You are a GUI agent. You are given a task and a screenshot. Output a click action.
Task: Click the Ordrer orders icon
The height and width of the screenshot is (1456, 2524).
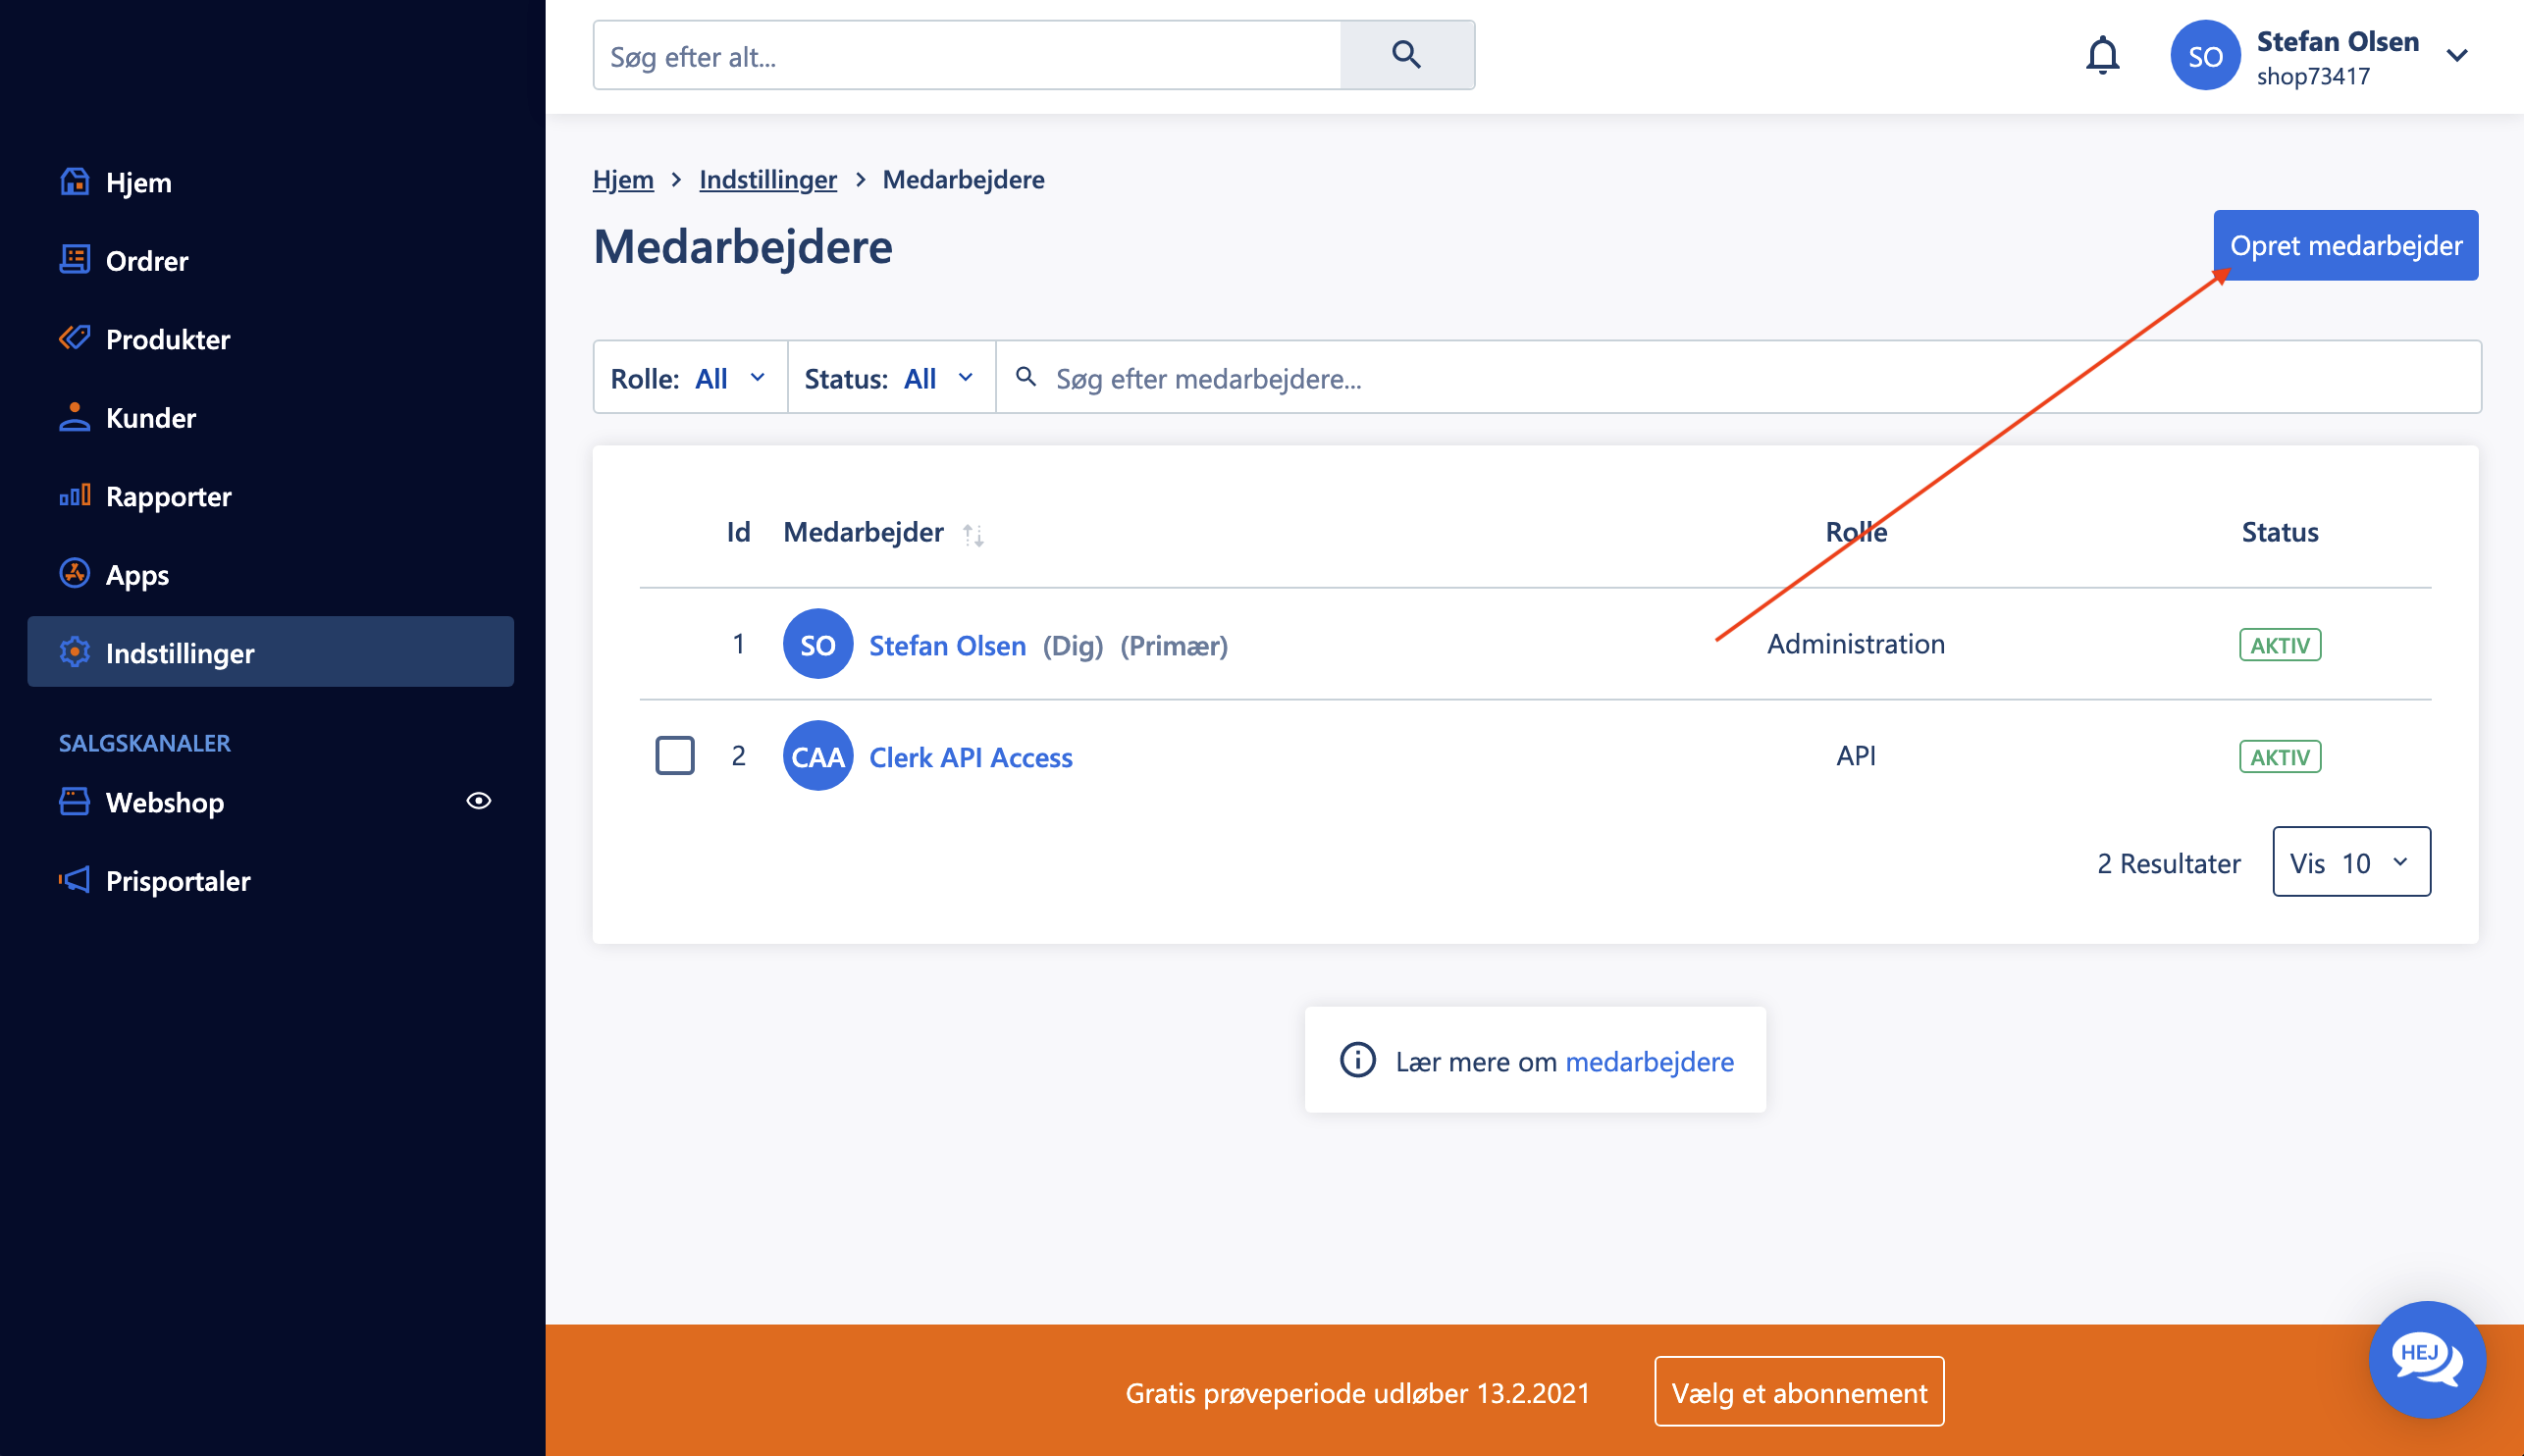[x=75, y=260]
